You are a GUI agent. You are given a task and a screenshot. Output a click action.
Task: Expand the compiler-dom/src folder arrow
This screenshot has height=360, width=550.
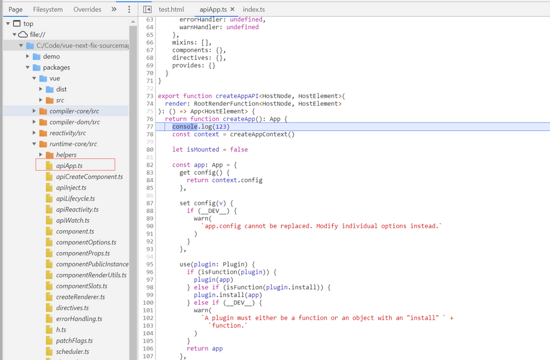(x=34, y=122)
